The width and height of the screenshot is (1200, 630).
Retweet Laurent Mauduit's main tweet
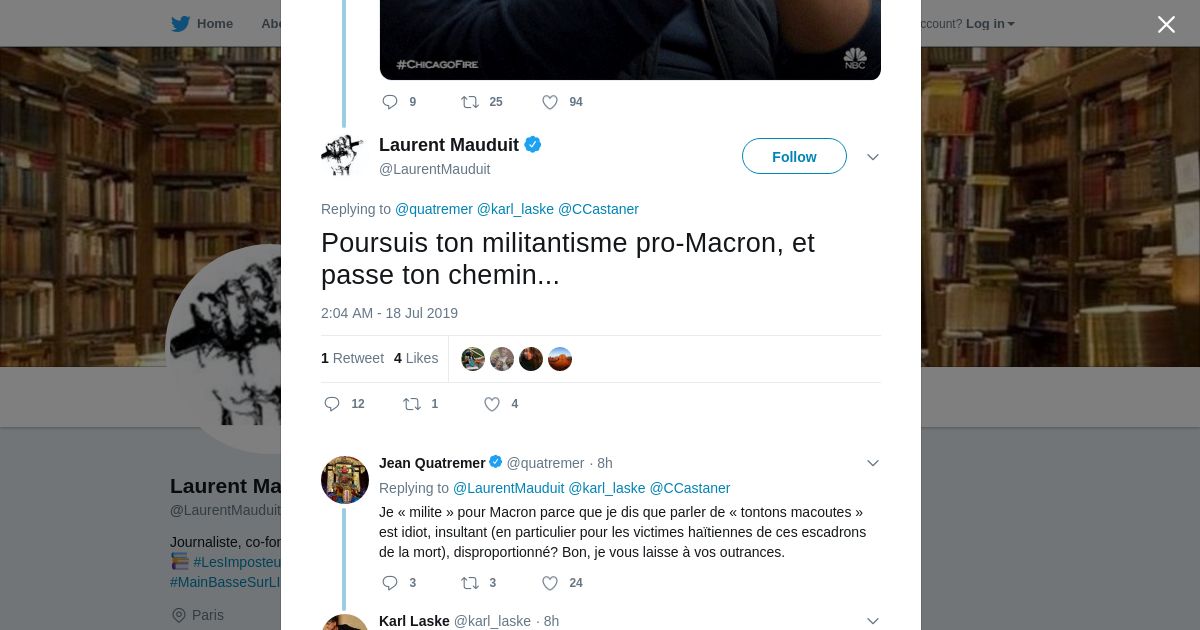click(412, 404)
